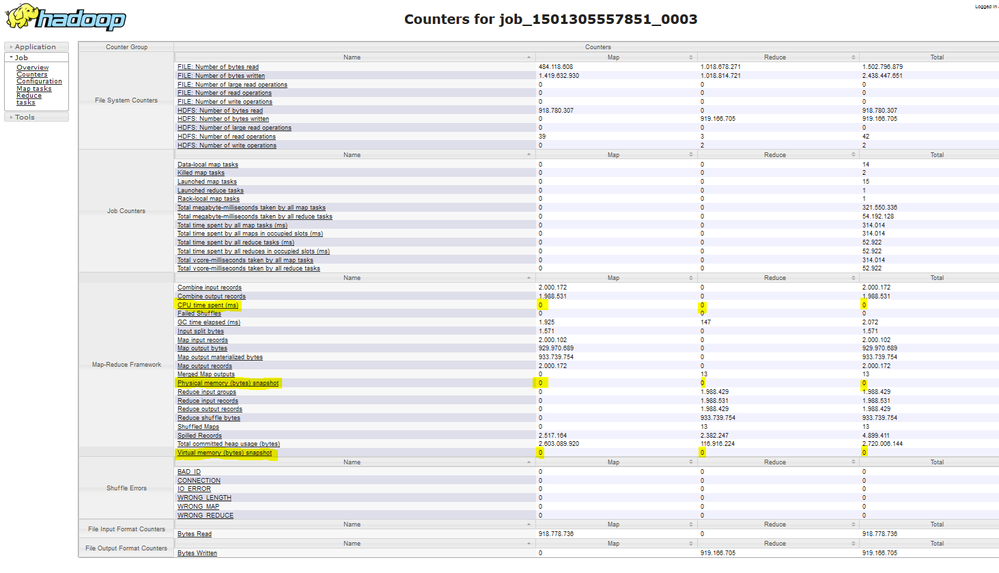Select the page title Counters for job_1501305557851_0003
This screenshot has height=573, width=999.
tap(550, 19)
